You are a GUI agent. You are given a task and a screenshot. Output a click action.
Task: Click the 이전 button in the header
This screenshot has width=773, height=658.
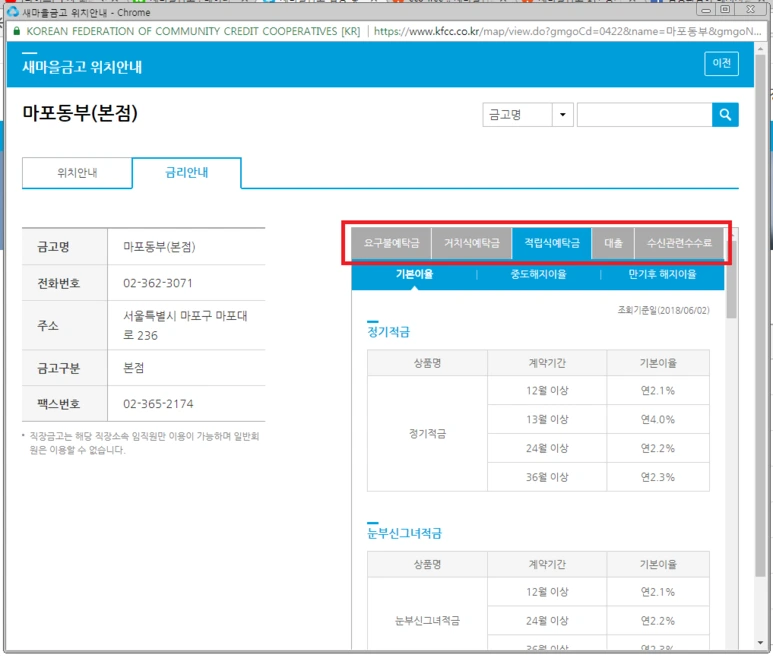[x=721, y=64]
